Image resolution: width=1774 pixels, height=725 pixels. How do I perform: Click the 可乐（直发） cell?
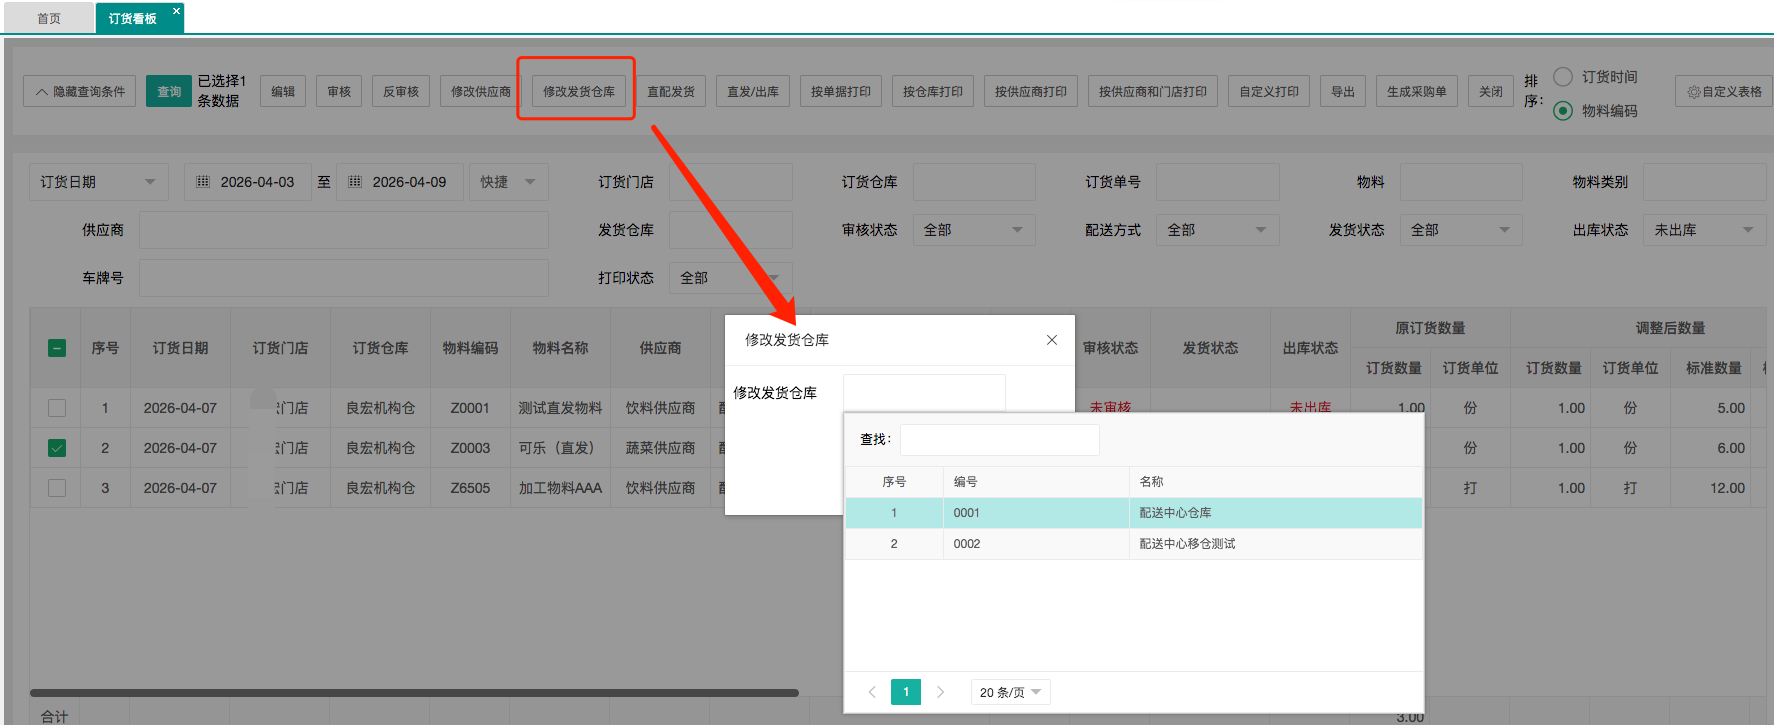click(x=560, y=448)
